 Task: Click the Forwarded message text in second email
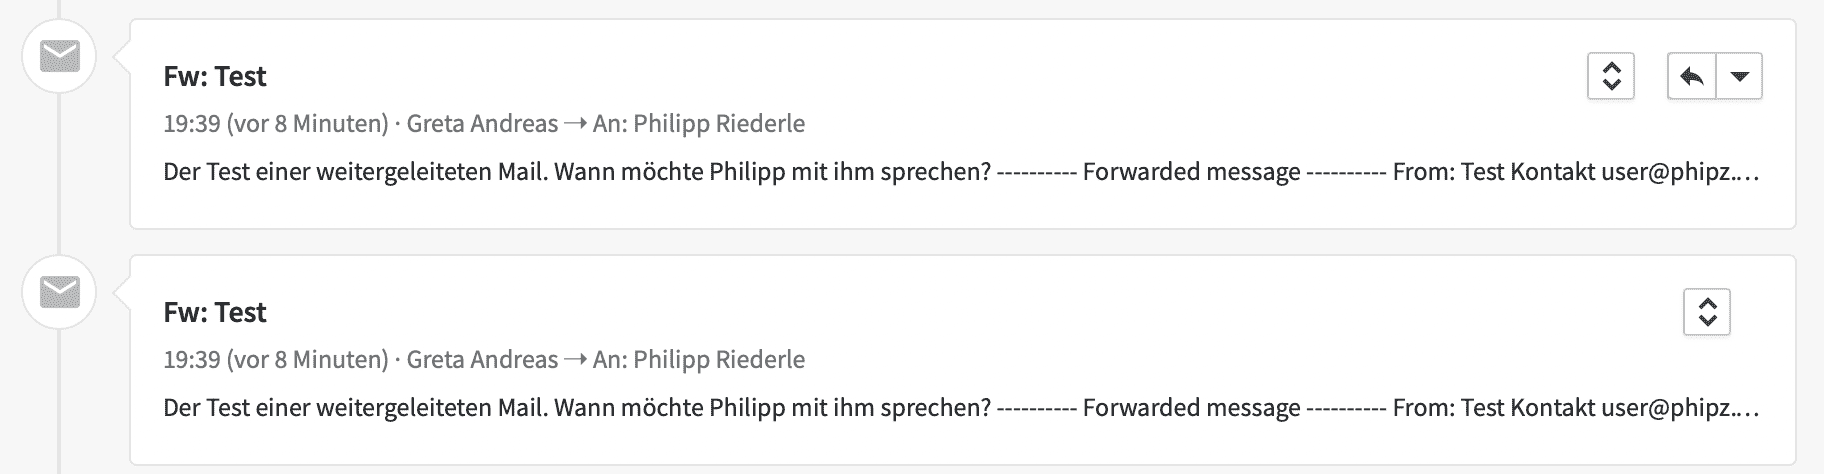pos(1191,408)
